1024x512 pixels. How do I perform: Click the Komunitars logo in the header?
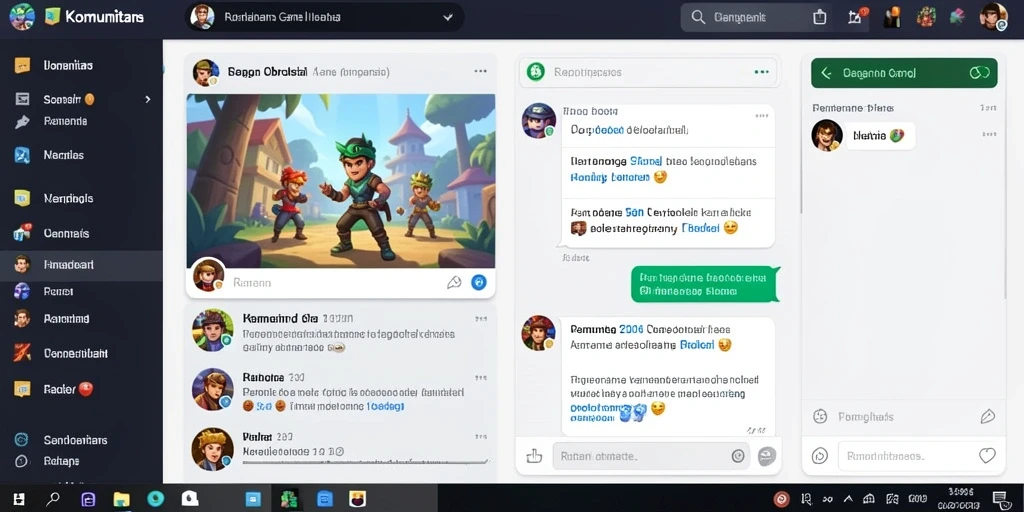point(93,17)
